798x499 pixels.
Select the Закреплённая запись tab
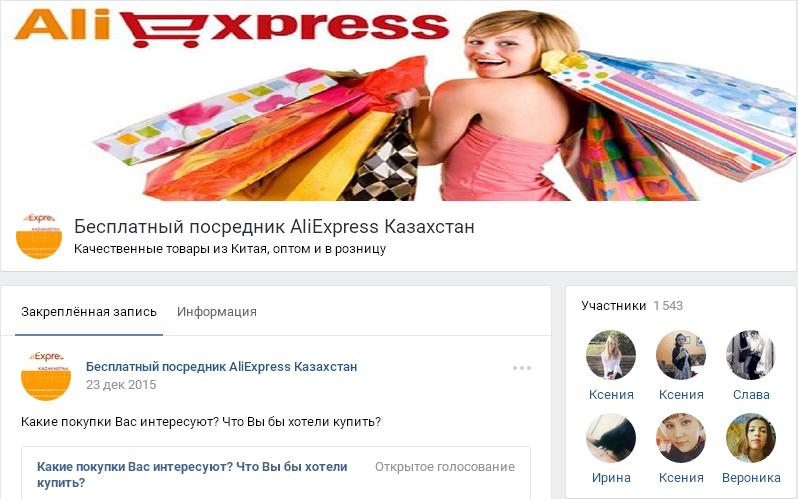pos(89,312)
